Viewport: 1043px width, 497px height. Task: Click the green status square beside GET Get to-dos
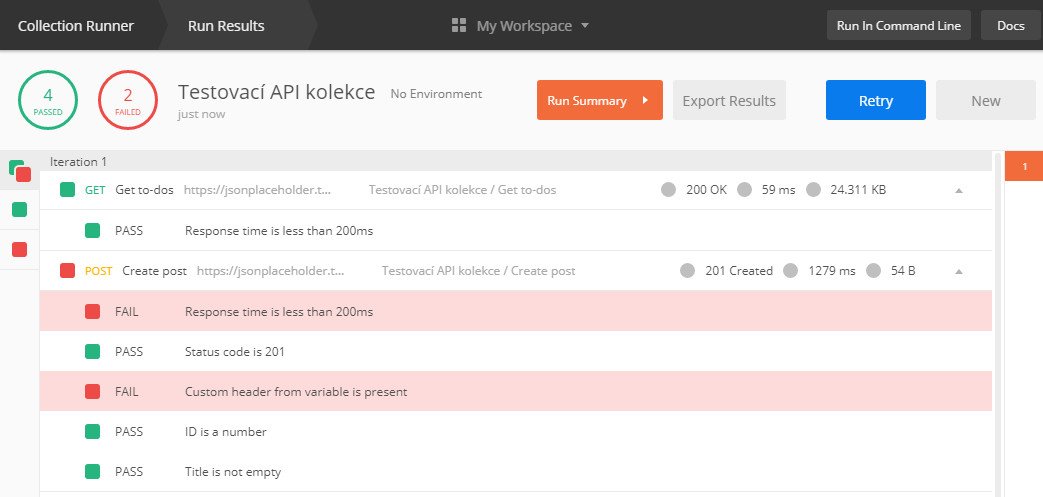pos(67,190)
